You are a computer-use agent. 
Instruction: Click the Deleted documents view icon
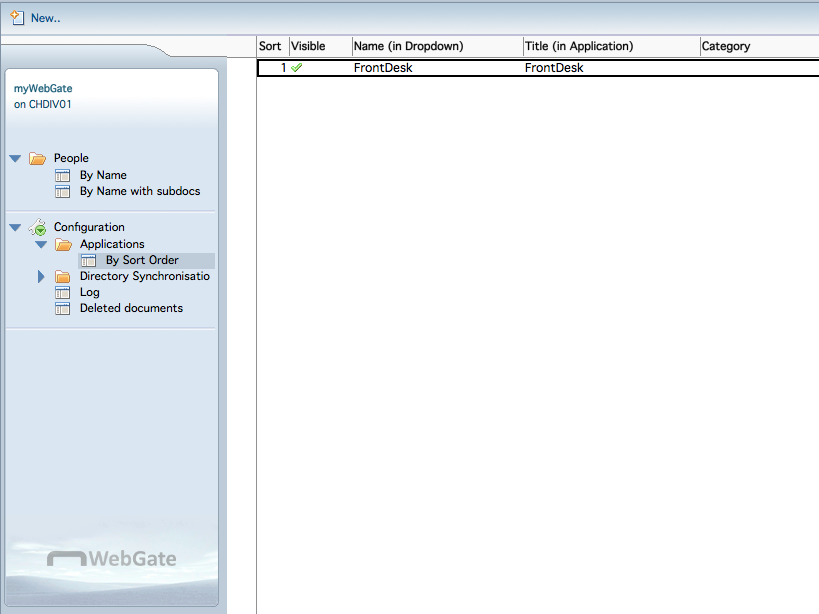[x=63, y=308]
